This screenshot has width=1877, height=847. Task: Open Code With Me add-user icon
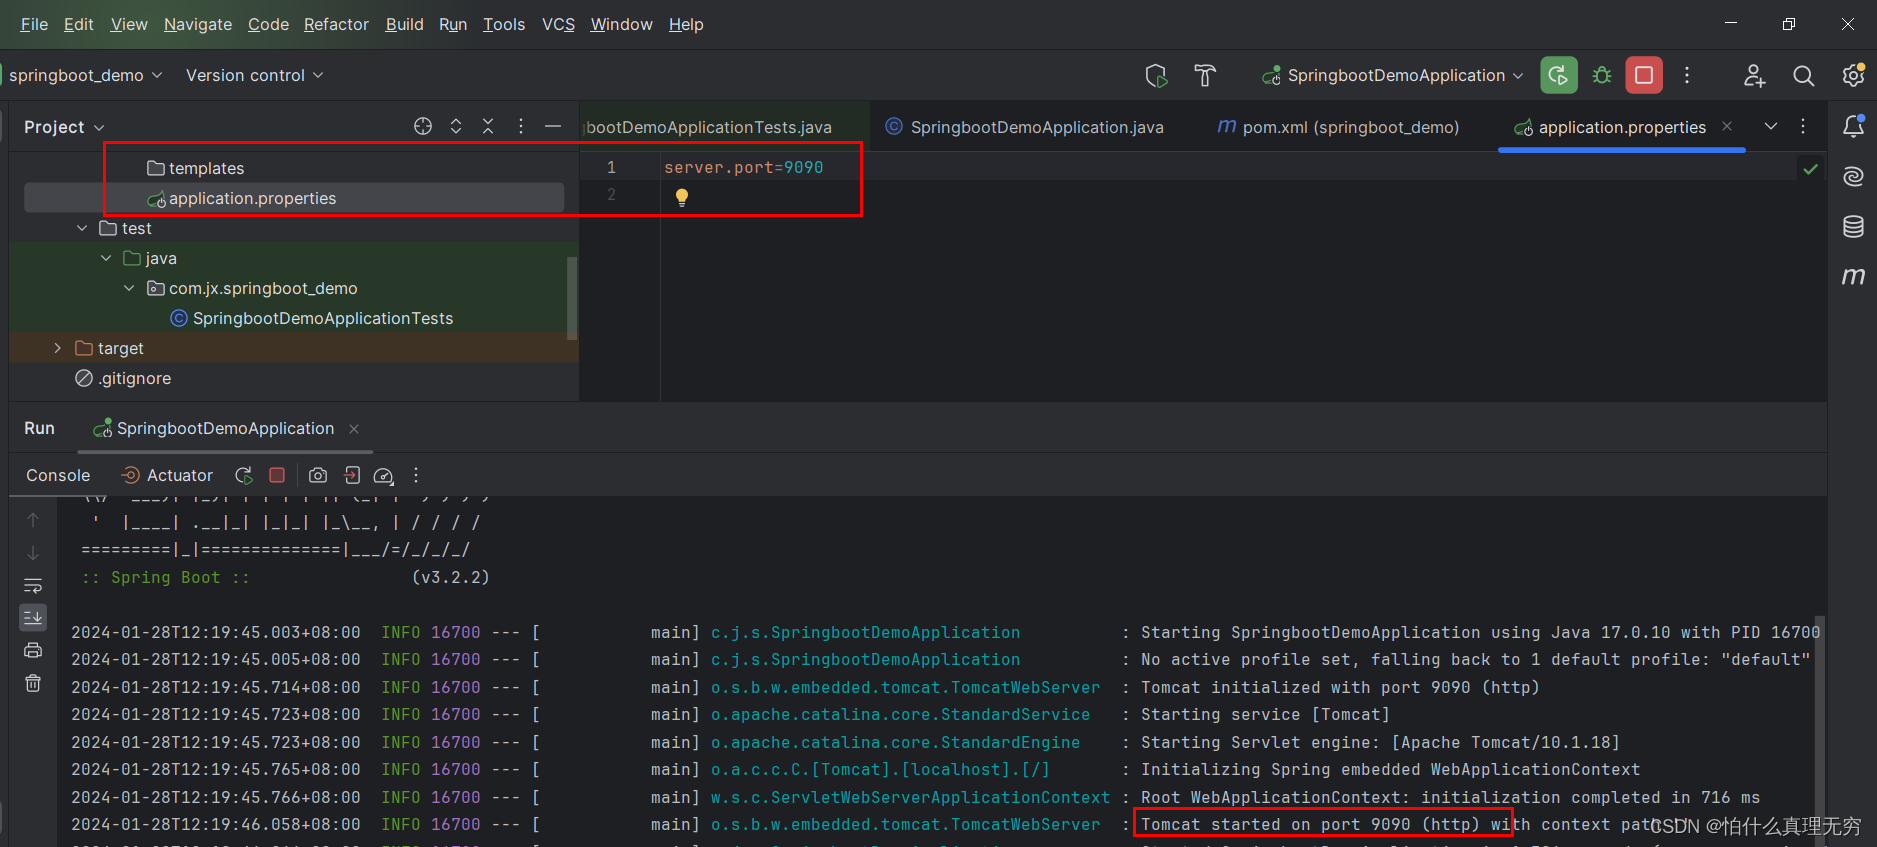[1754, 76]
